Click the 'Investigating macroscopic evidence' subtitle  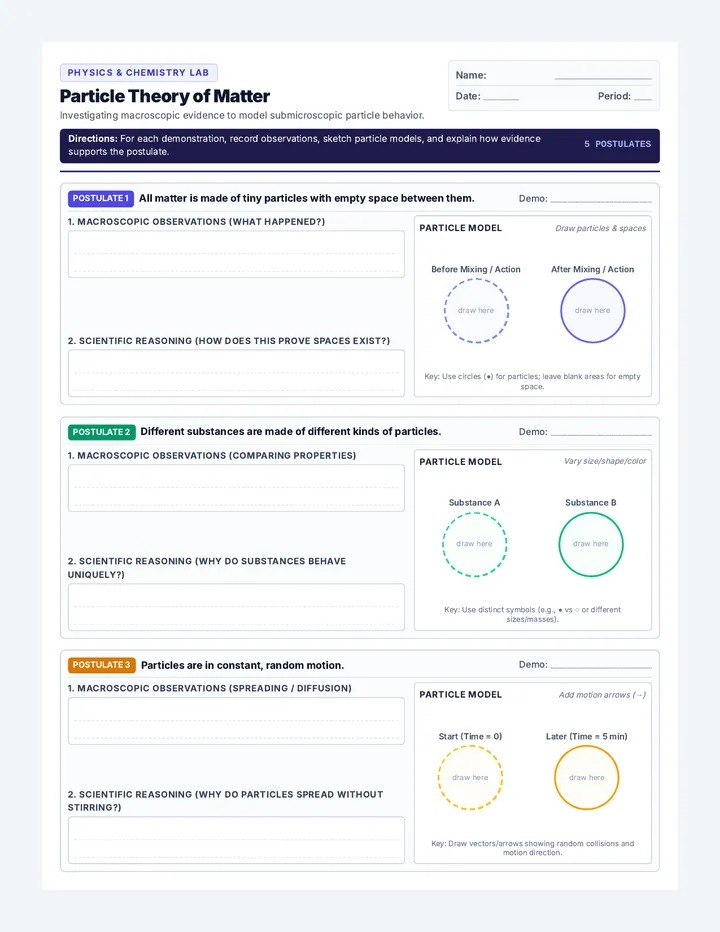[242, 115]
